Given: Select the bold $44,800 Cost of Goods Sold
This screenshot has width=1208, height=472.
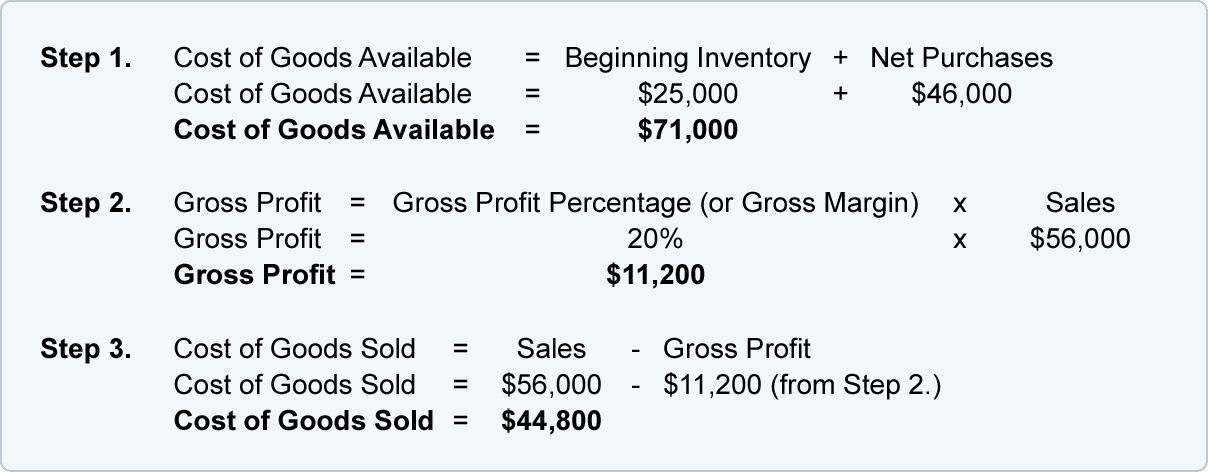Looking at the screenshot, I should pos(551,421).
